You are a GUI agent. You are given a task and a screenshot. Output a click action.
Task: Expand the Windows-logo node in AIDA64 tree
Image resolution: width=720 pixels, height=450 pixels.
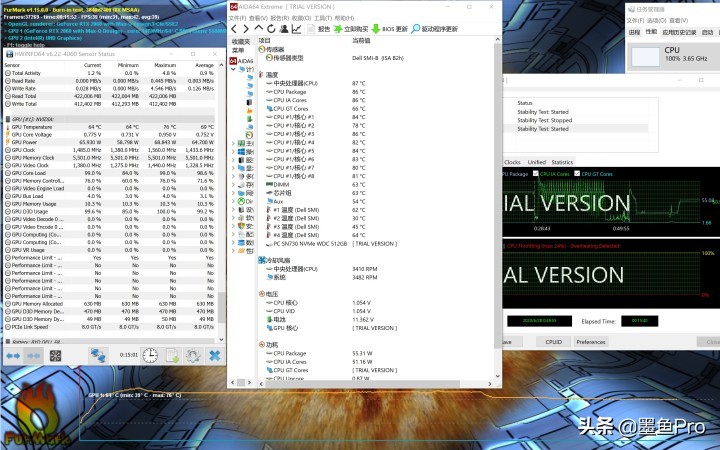pos(233,152)
